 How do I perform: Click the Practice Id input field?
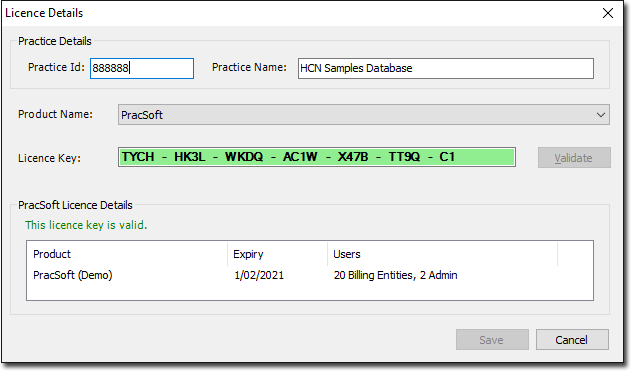[x=142, y=68]
